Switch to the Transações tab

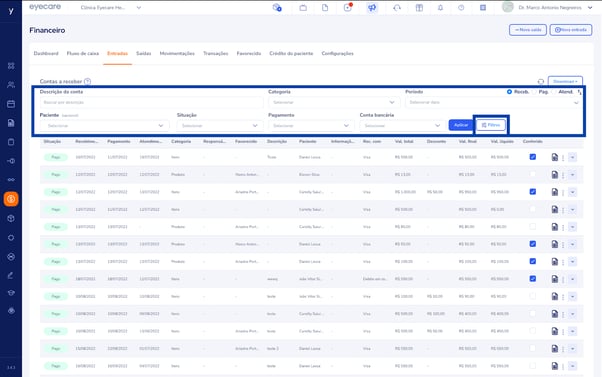tap(215, 53)
